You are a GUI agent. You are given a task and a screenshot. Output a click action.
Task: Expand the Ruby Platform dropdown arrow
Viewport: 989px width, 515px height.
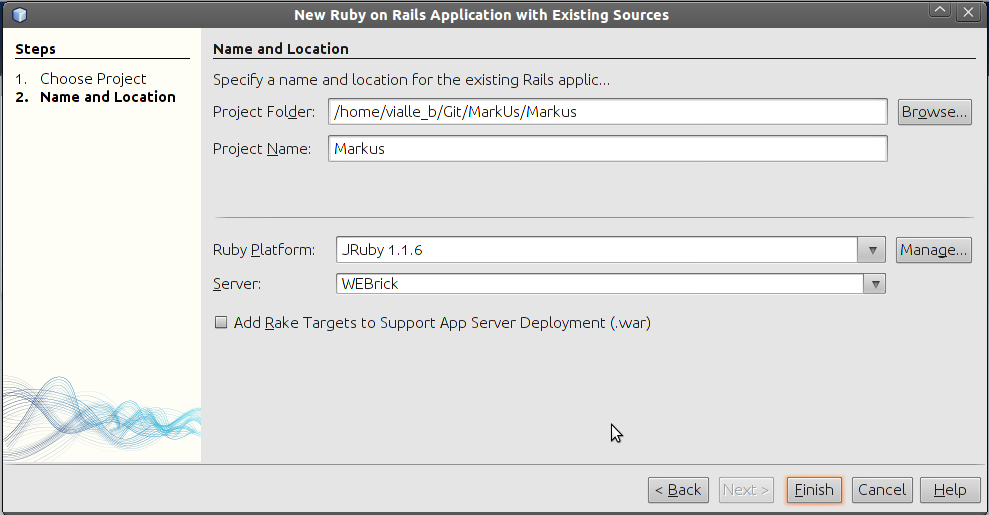[874, 250]
